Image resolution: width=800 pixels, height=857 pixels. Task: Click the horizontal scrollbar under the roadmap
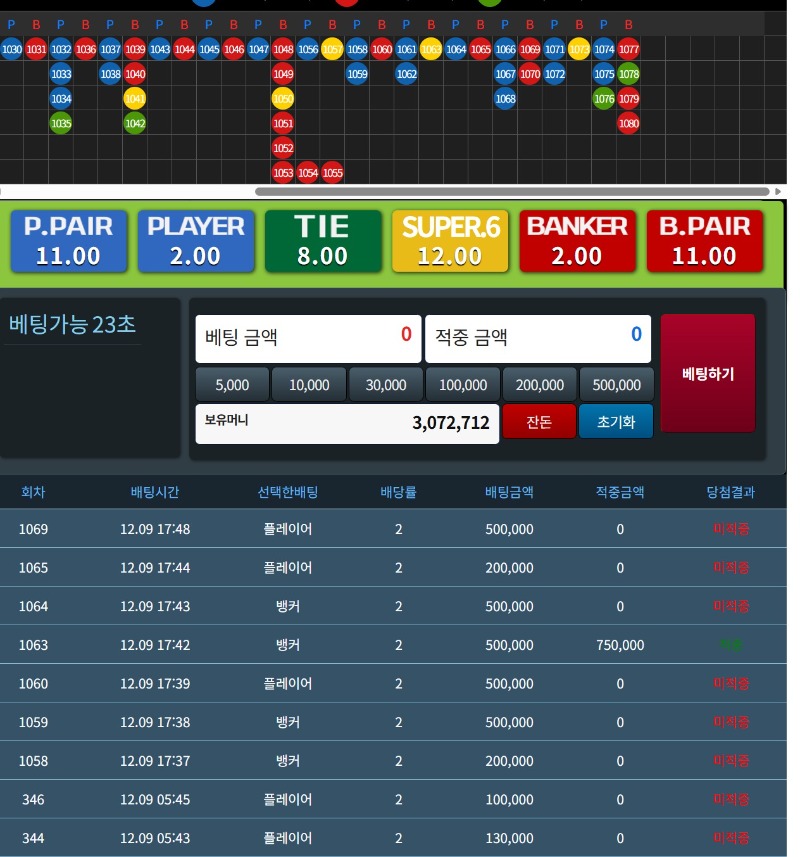[x=512, y=191]
